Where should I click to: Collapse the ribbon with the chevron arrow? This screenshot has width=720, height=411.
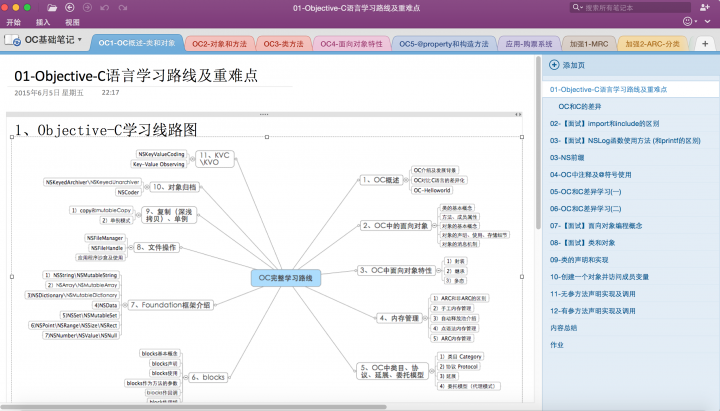709,21
